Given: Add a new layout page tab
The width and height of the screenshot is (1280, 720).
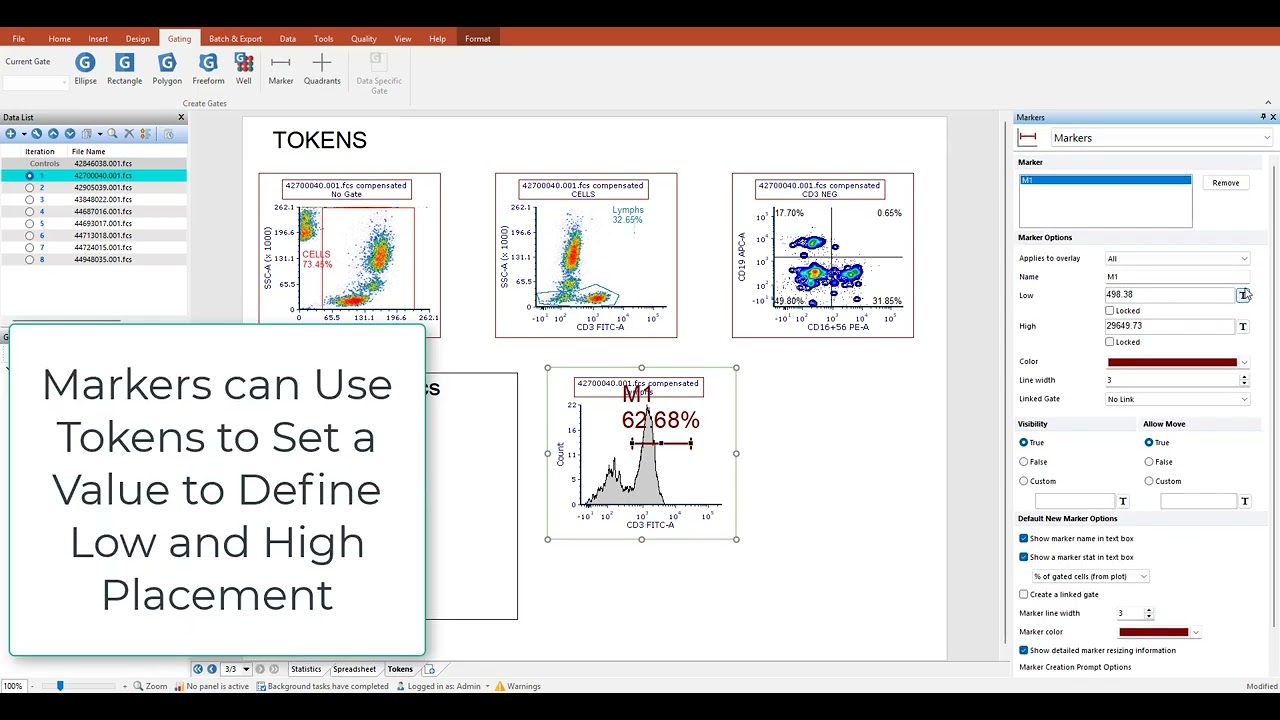Looking at the screenshot, I should point(430,669).
